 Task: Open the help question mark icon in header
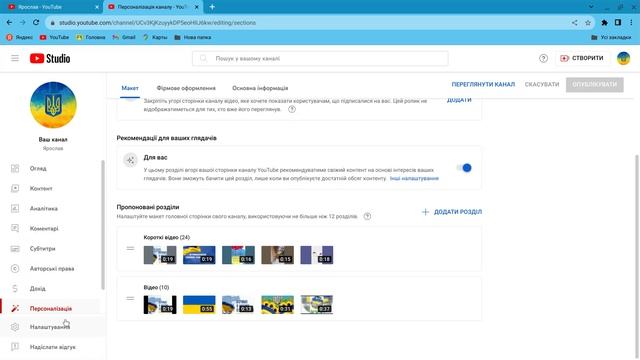pos(543,58)
